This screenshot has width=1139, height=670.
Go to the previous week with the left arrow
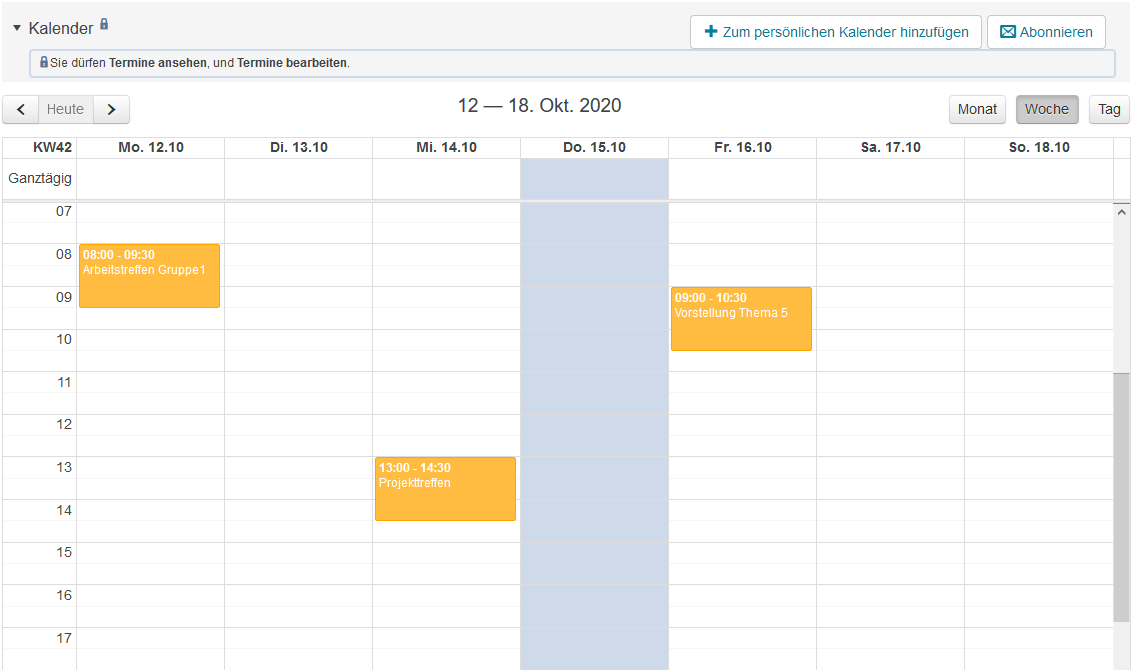coord(20,109)
